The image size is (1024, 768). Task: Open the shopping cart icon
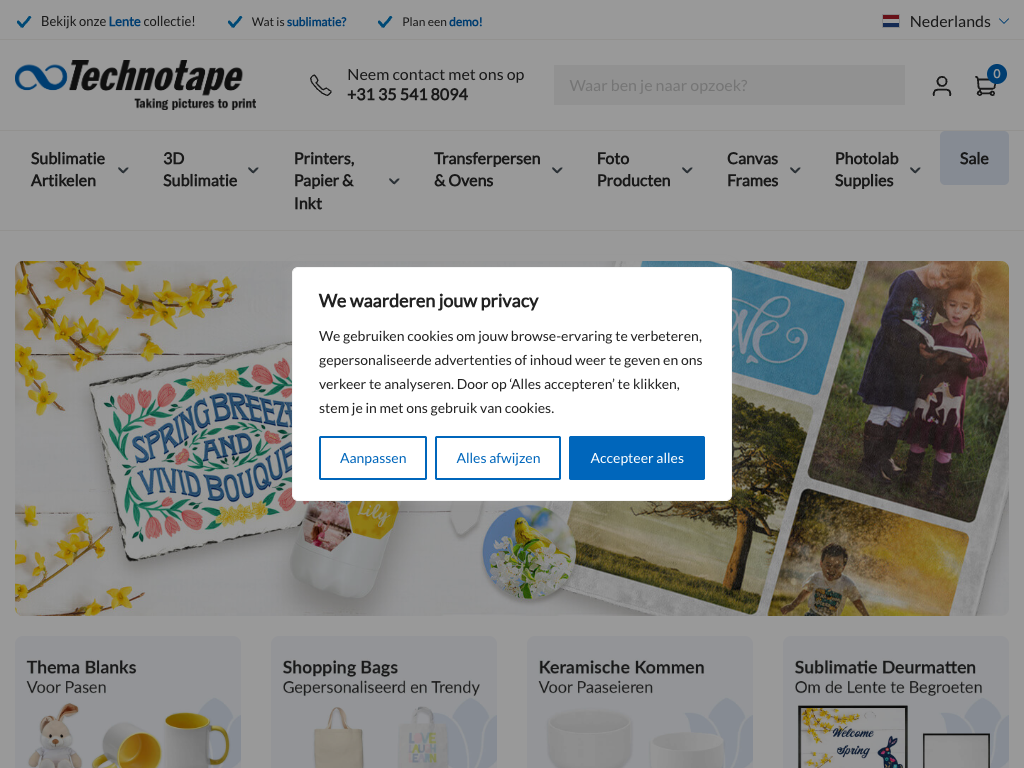click(x=986, y=85)
